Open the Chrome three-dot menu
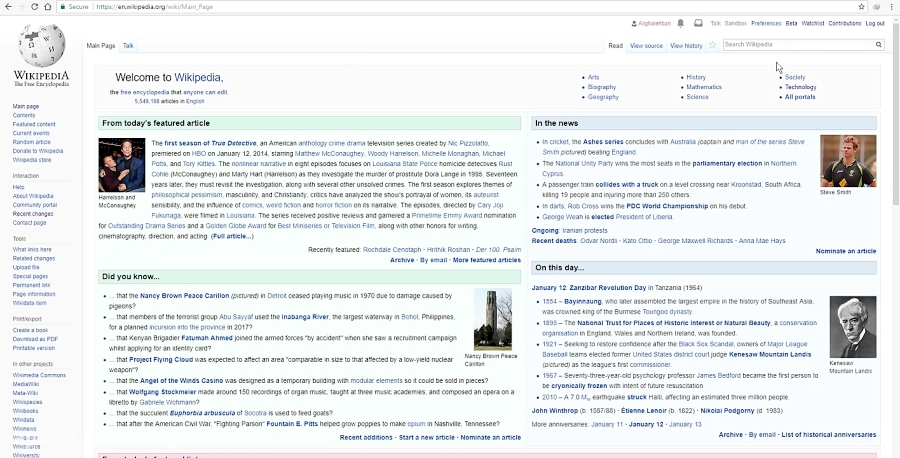Viewport: 900px width, 458px height. (x=891, y=6)
